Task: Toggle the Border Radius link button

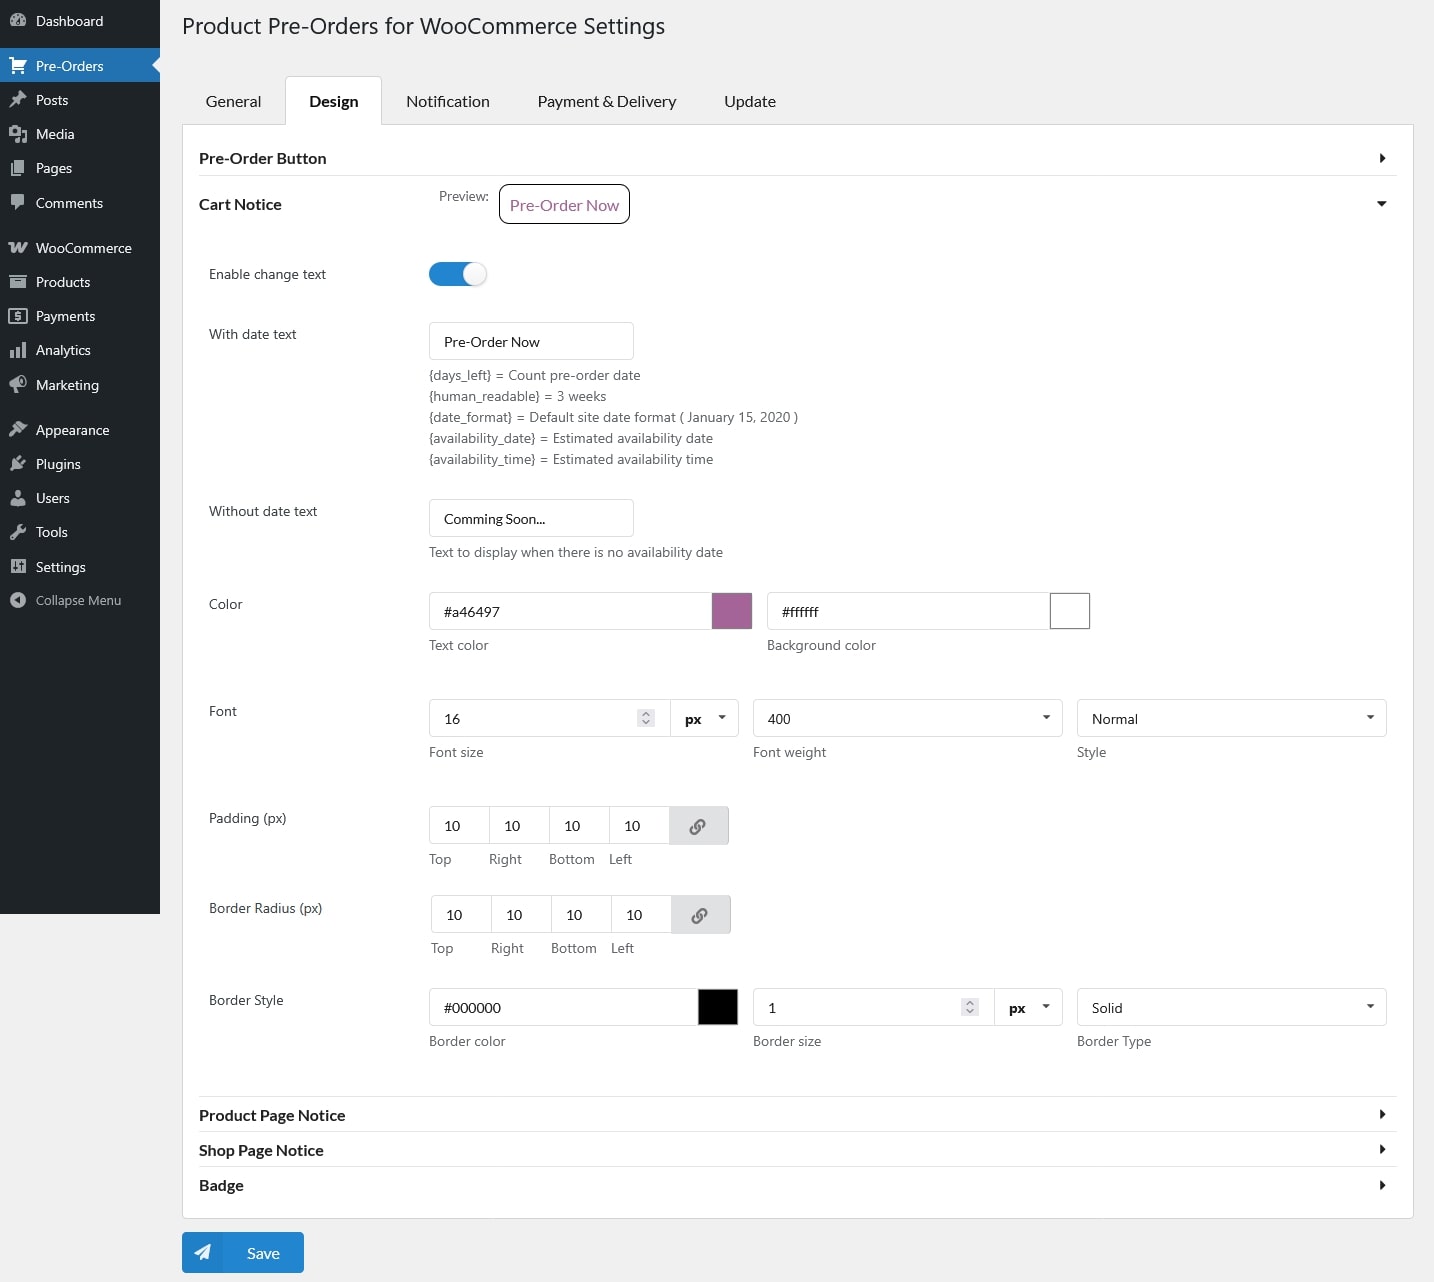Action: (700, 915)
